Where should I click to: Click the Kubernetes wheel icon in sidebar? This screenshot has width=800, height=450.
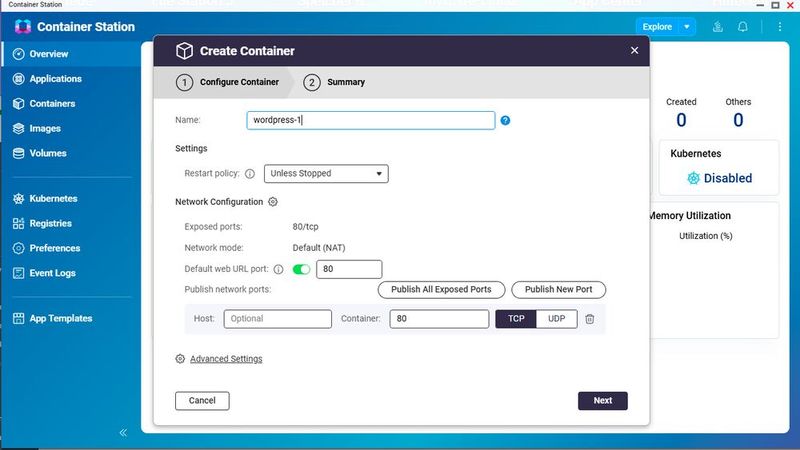point(18,198)
